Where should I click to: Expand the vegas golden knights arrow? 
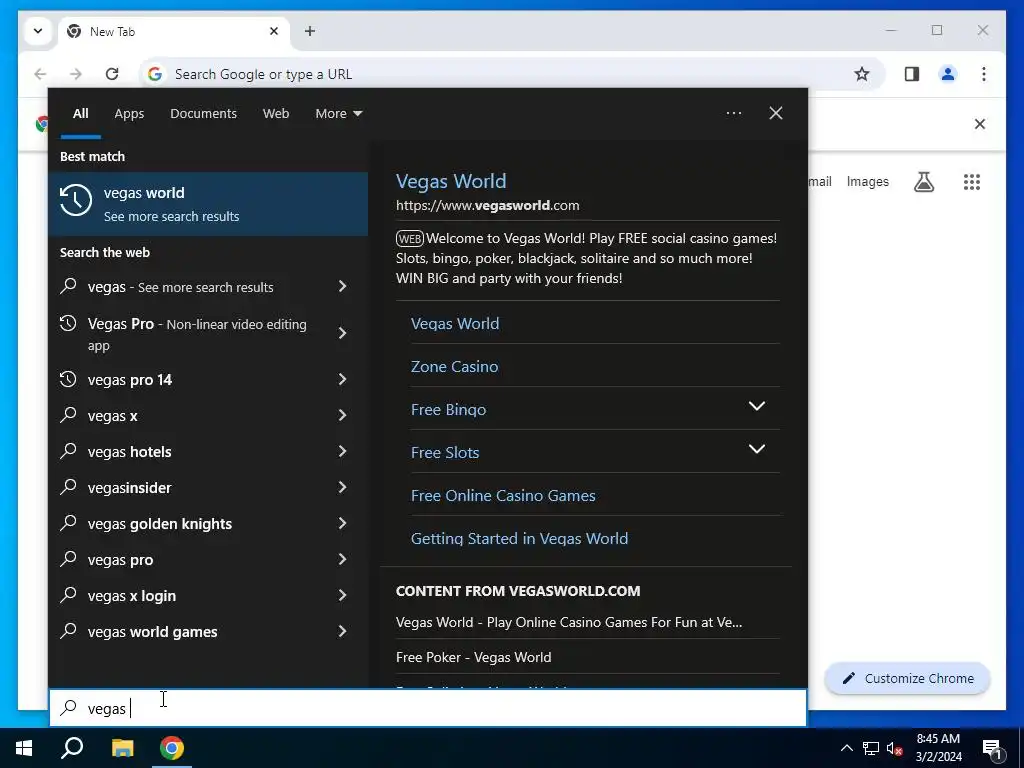[342, 523]
